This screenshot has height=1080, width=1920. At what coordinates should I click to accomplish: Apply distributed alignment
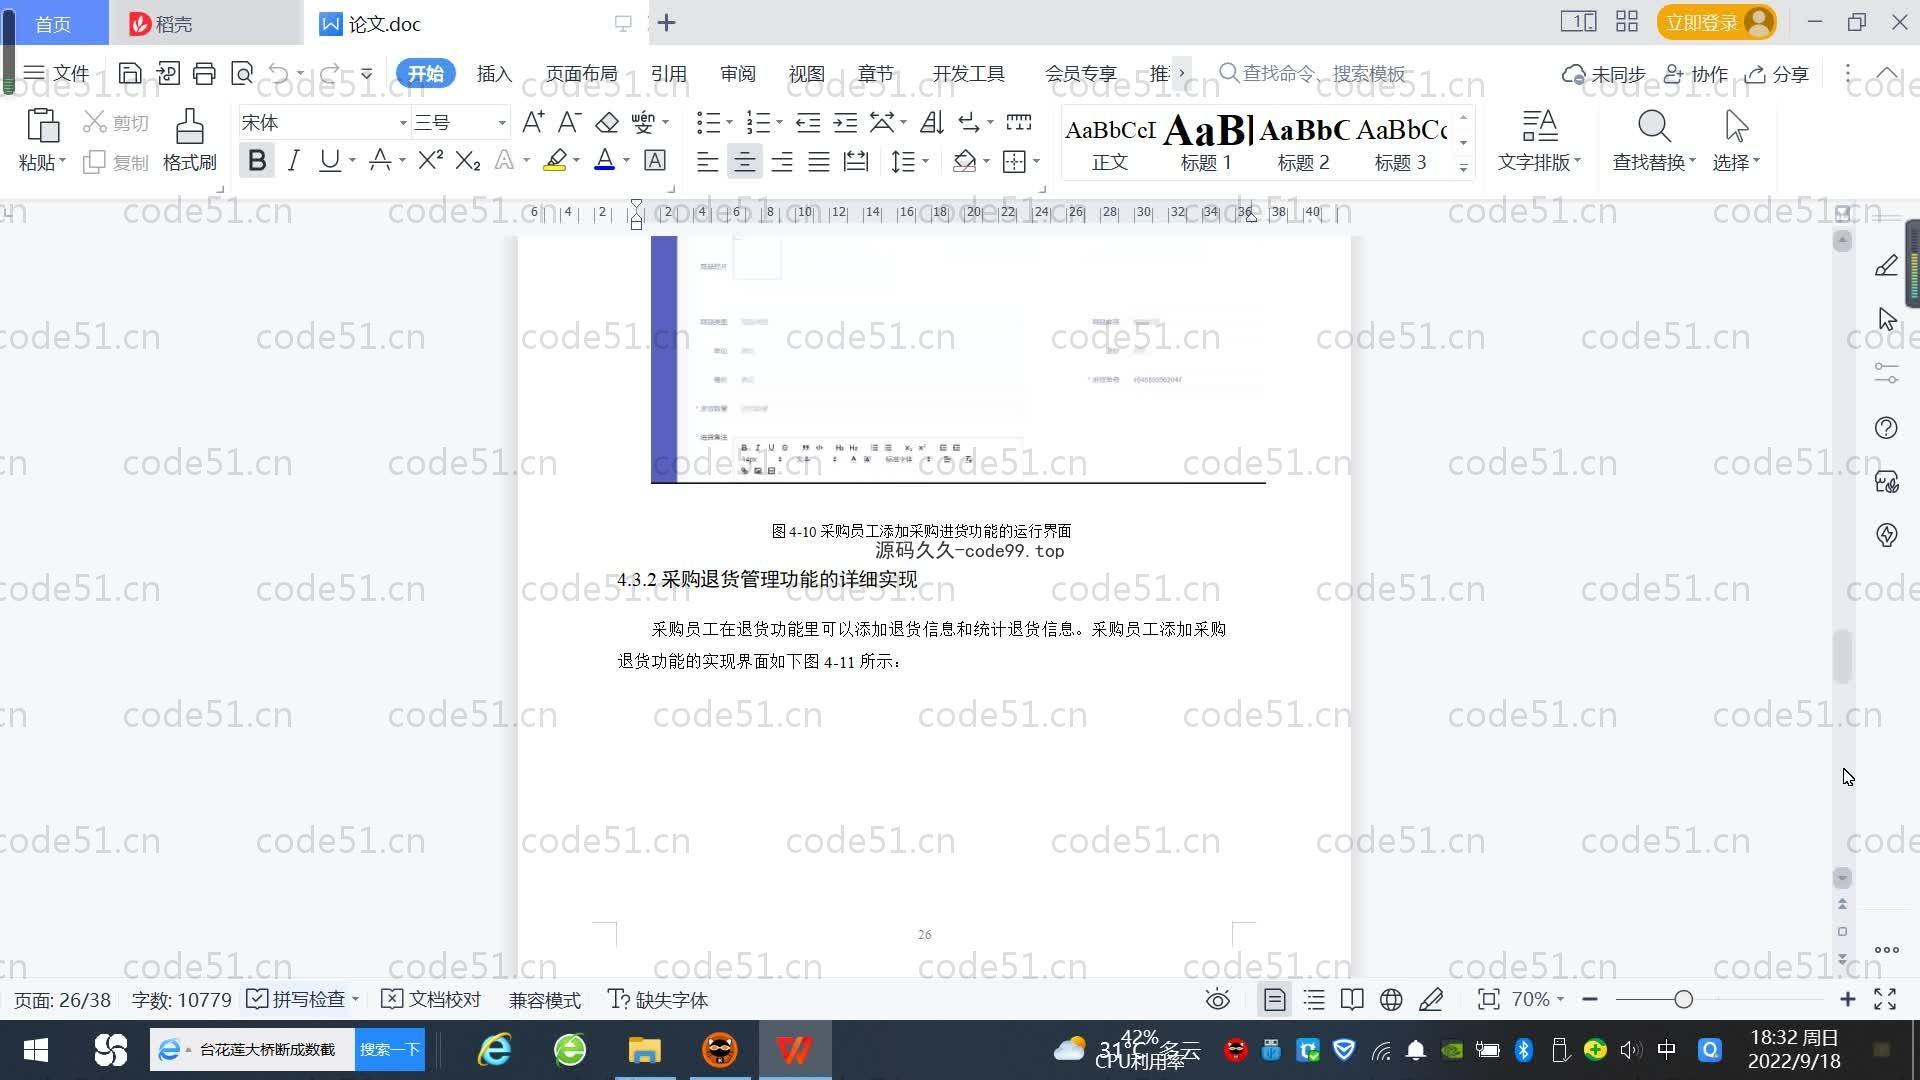856,161
